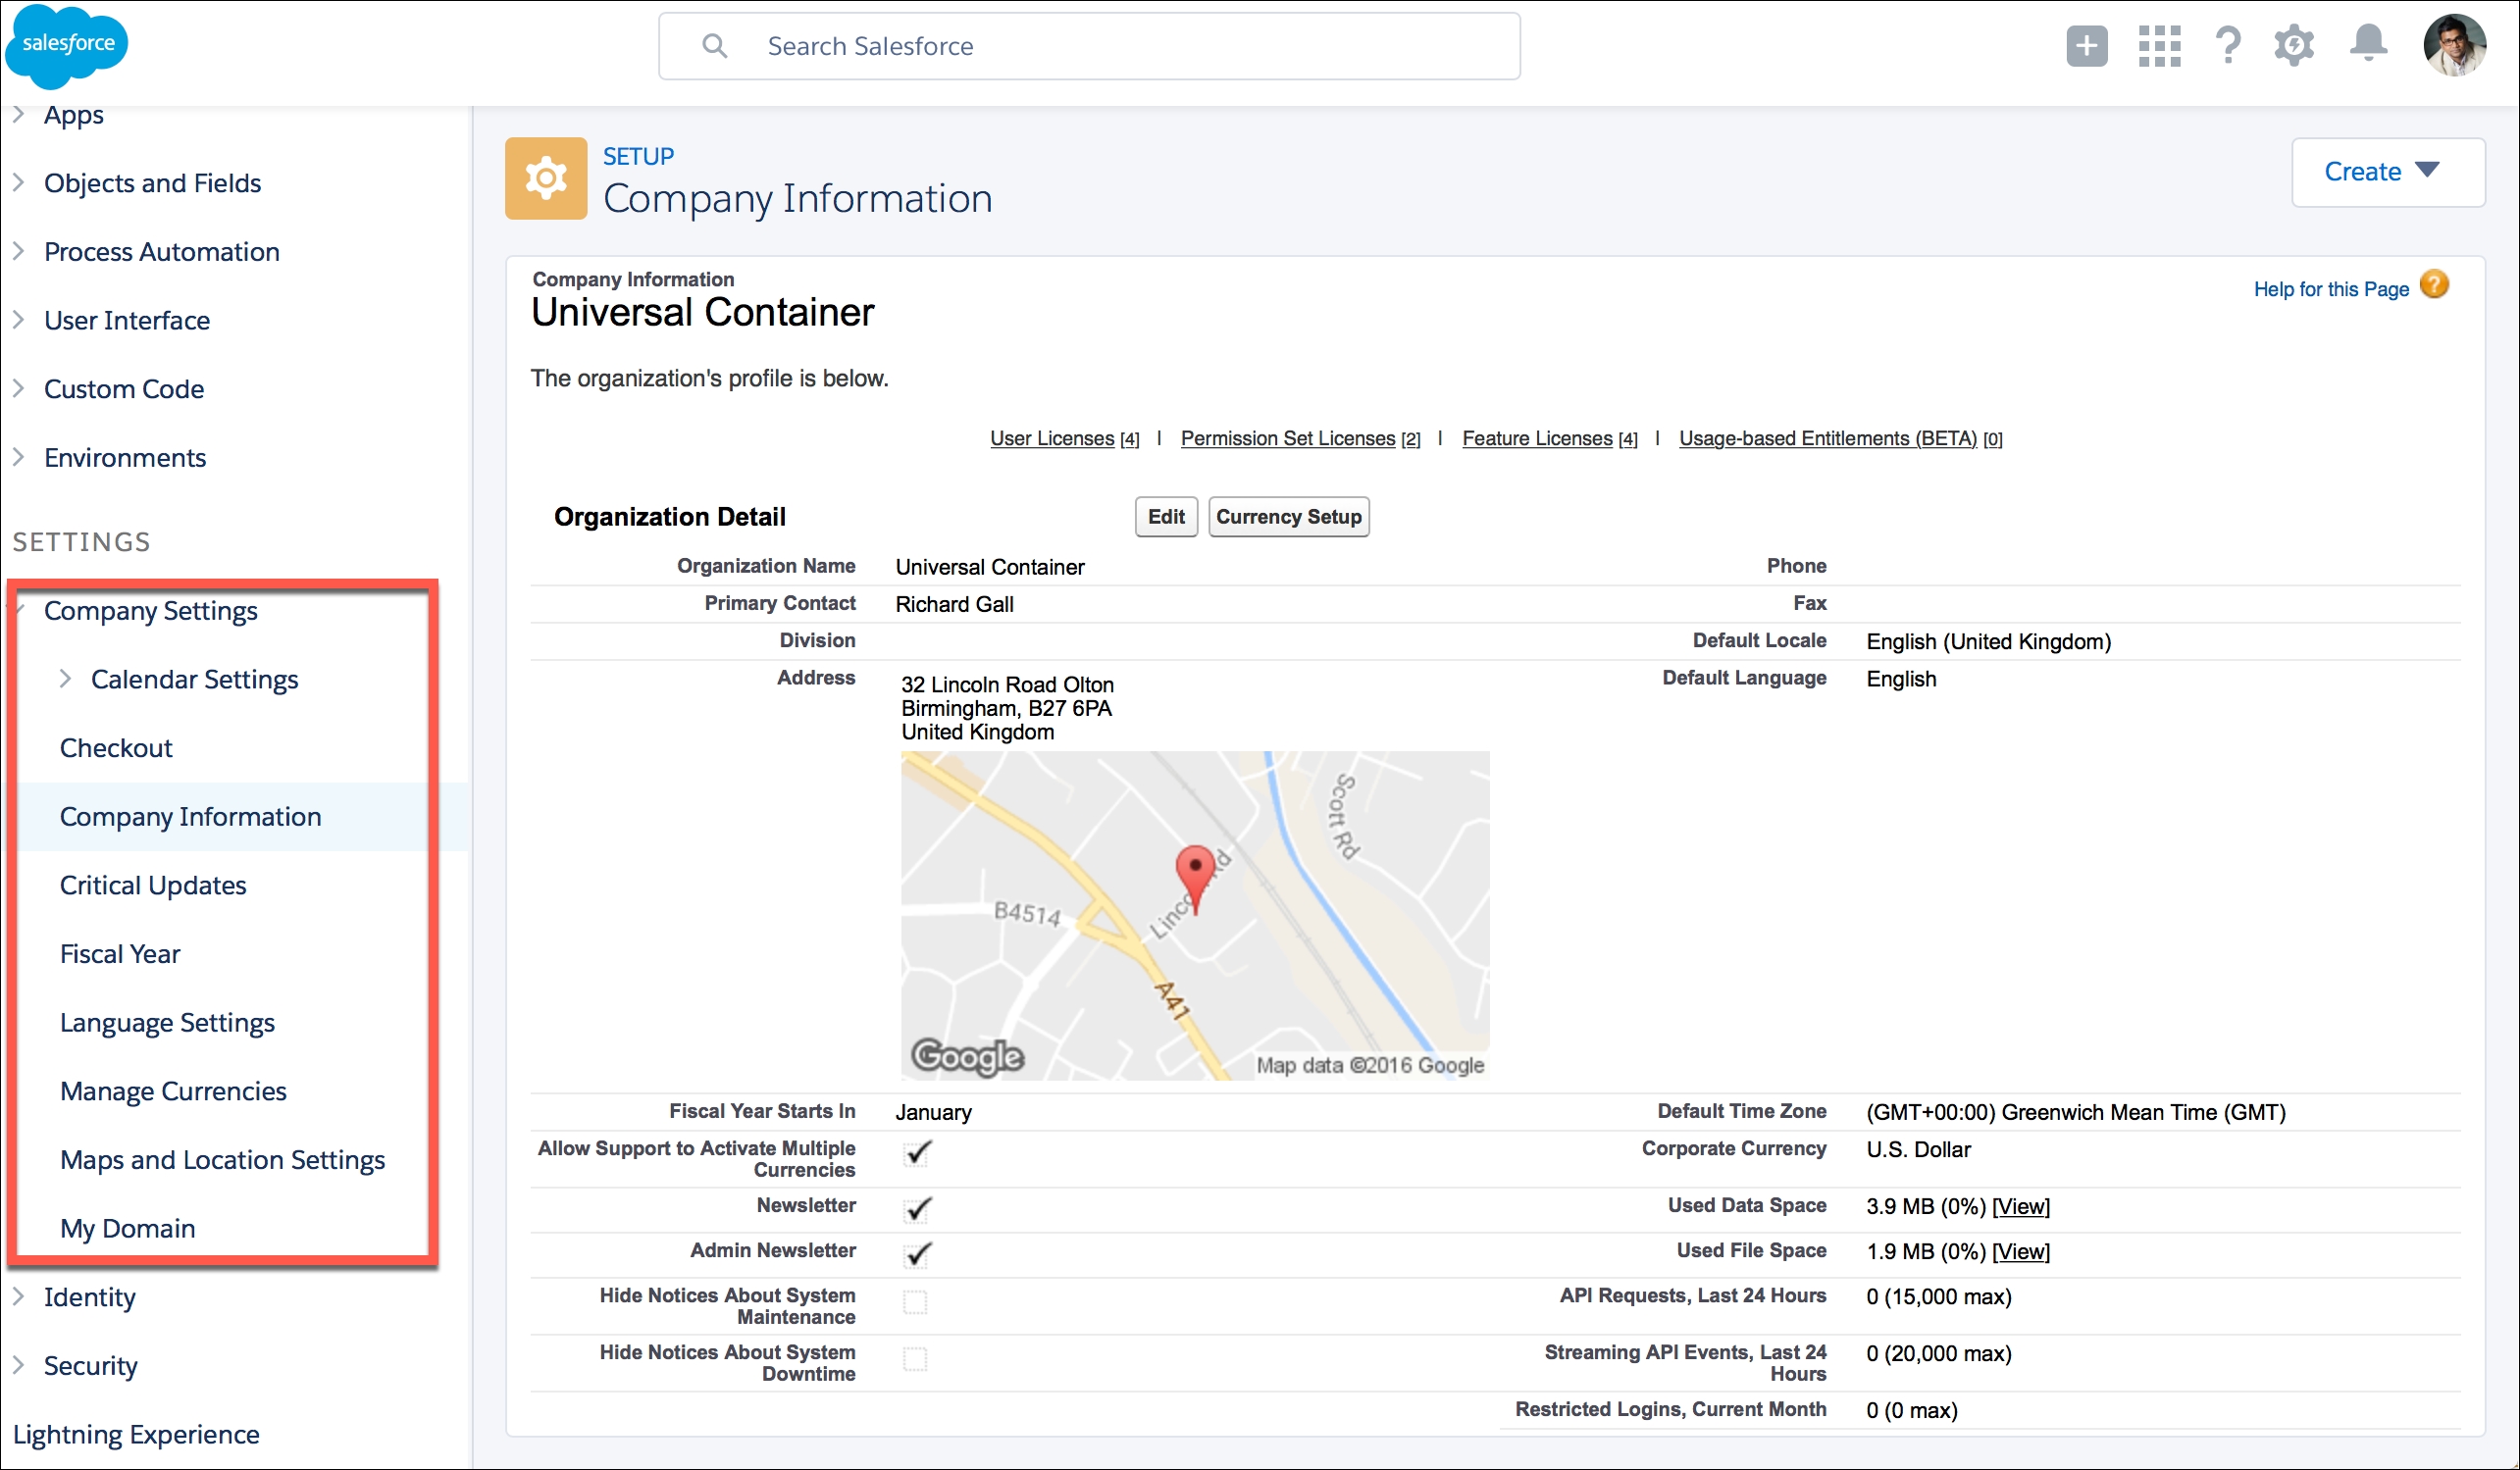Click the Currency Setup button
This screenshot has width=2520, height=1470.
(x=1288, y=517)
